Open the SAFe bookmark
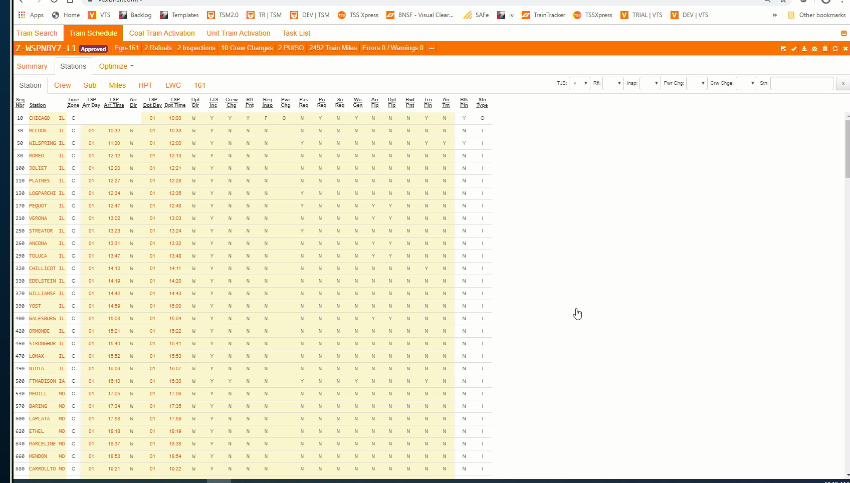Viewport: 850px width, 483px height. [476, 15]
